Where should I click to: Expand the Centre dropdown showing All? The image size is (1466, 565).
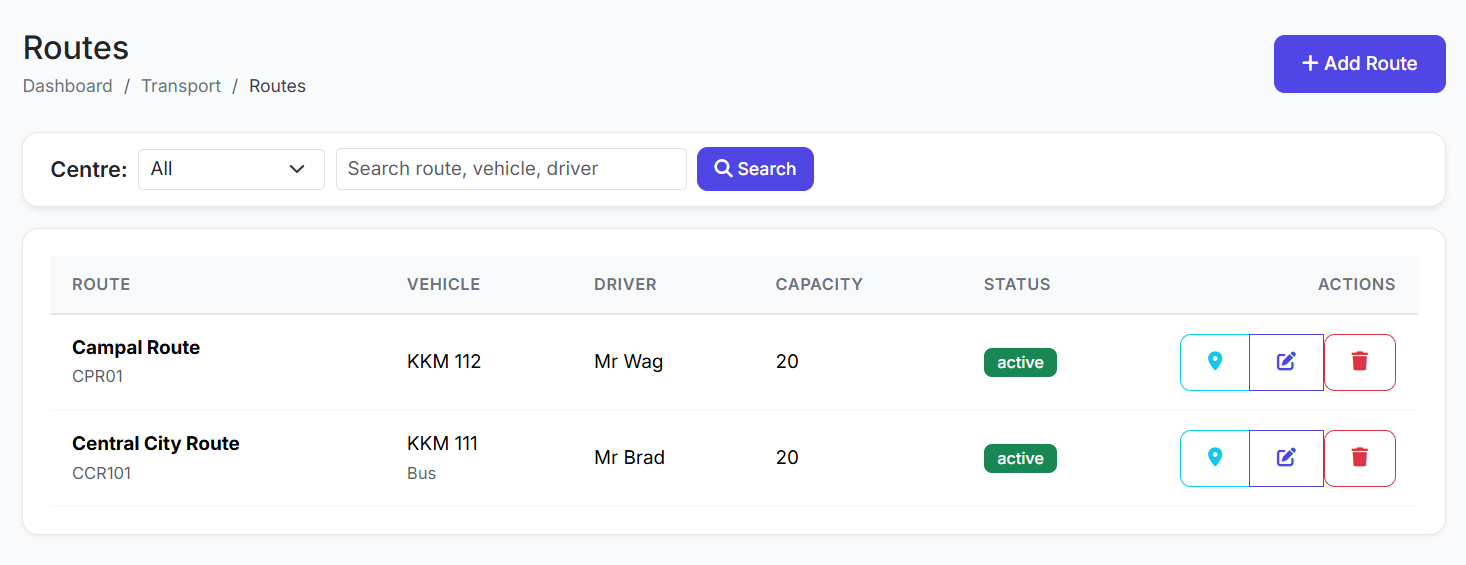[x=231, y=169]
